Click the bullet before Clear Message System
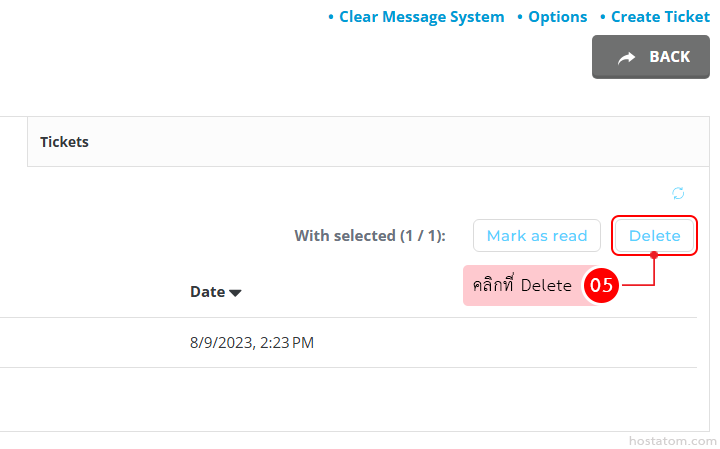Screen dimensions: 720x449 331,17
